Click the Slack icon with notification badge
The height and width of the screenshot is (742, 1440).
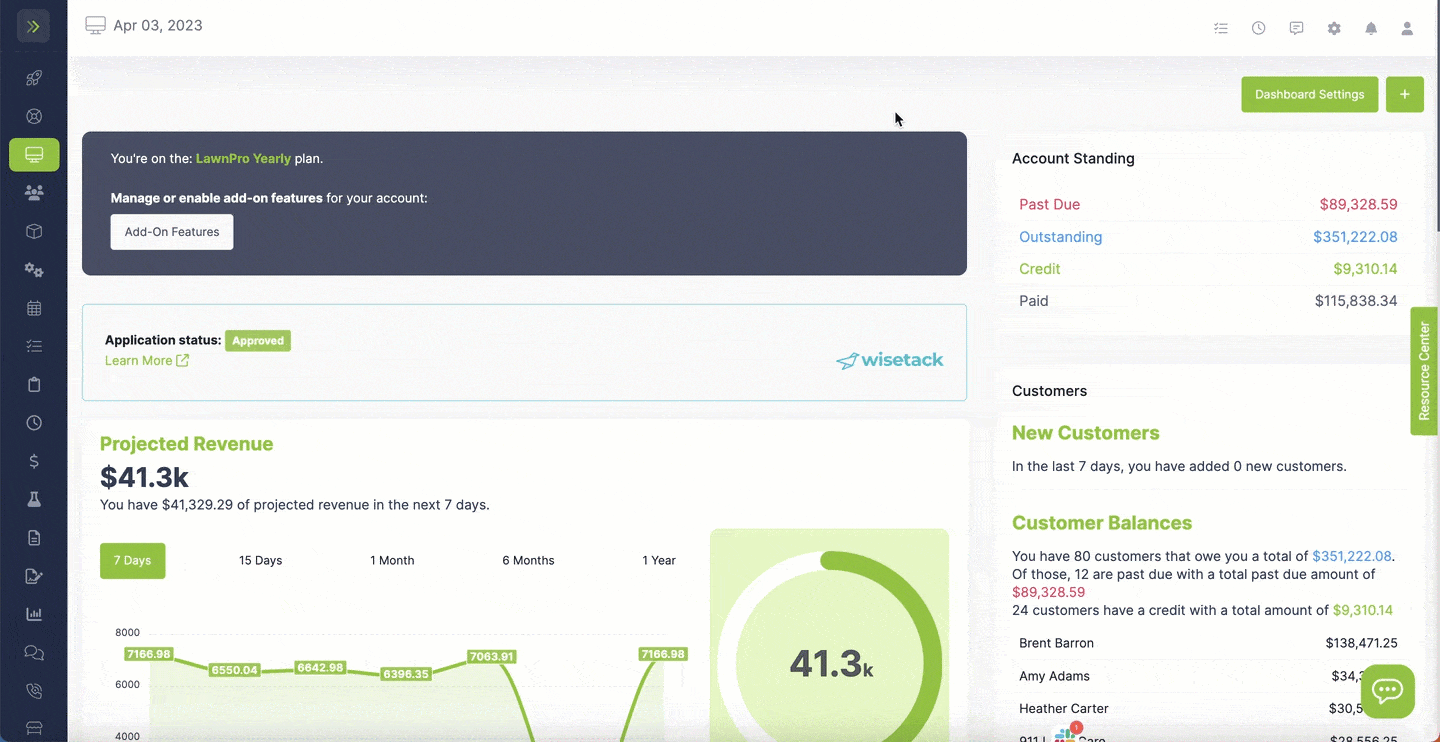pyautogui.click(x=1066, y=734)
